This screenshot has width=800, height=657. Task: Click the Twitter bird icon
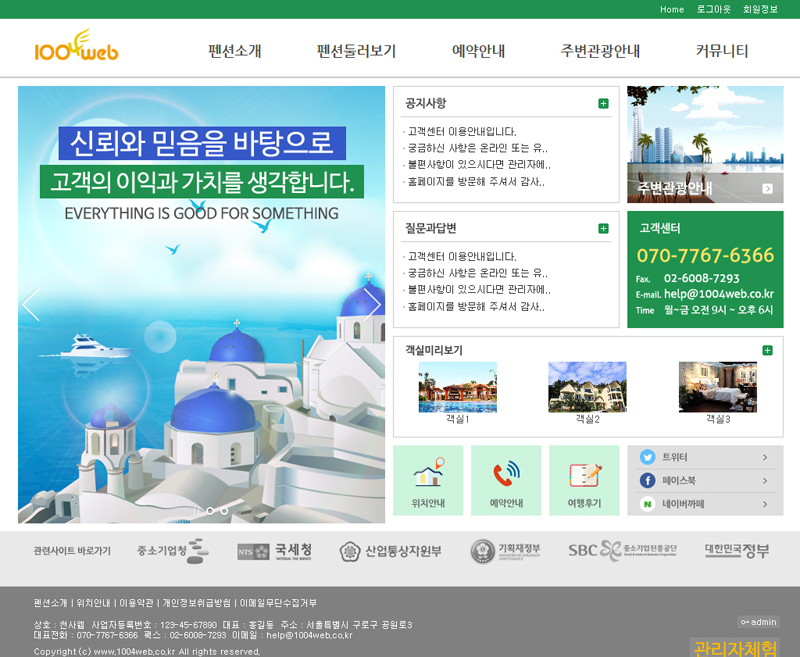(647, 457)
